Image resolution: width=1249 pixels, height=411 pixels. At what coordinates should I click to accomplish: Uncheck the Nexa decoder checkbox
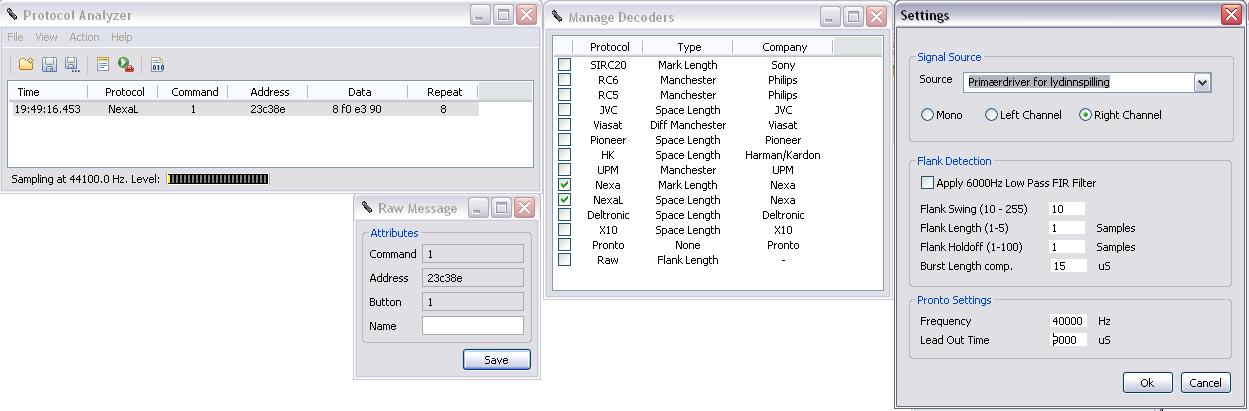point(565,185)
